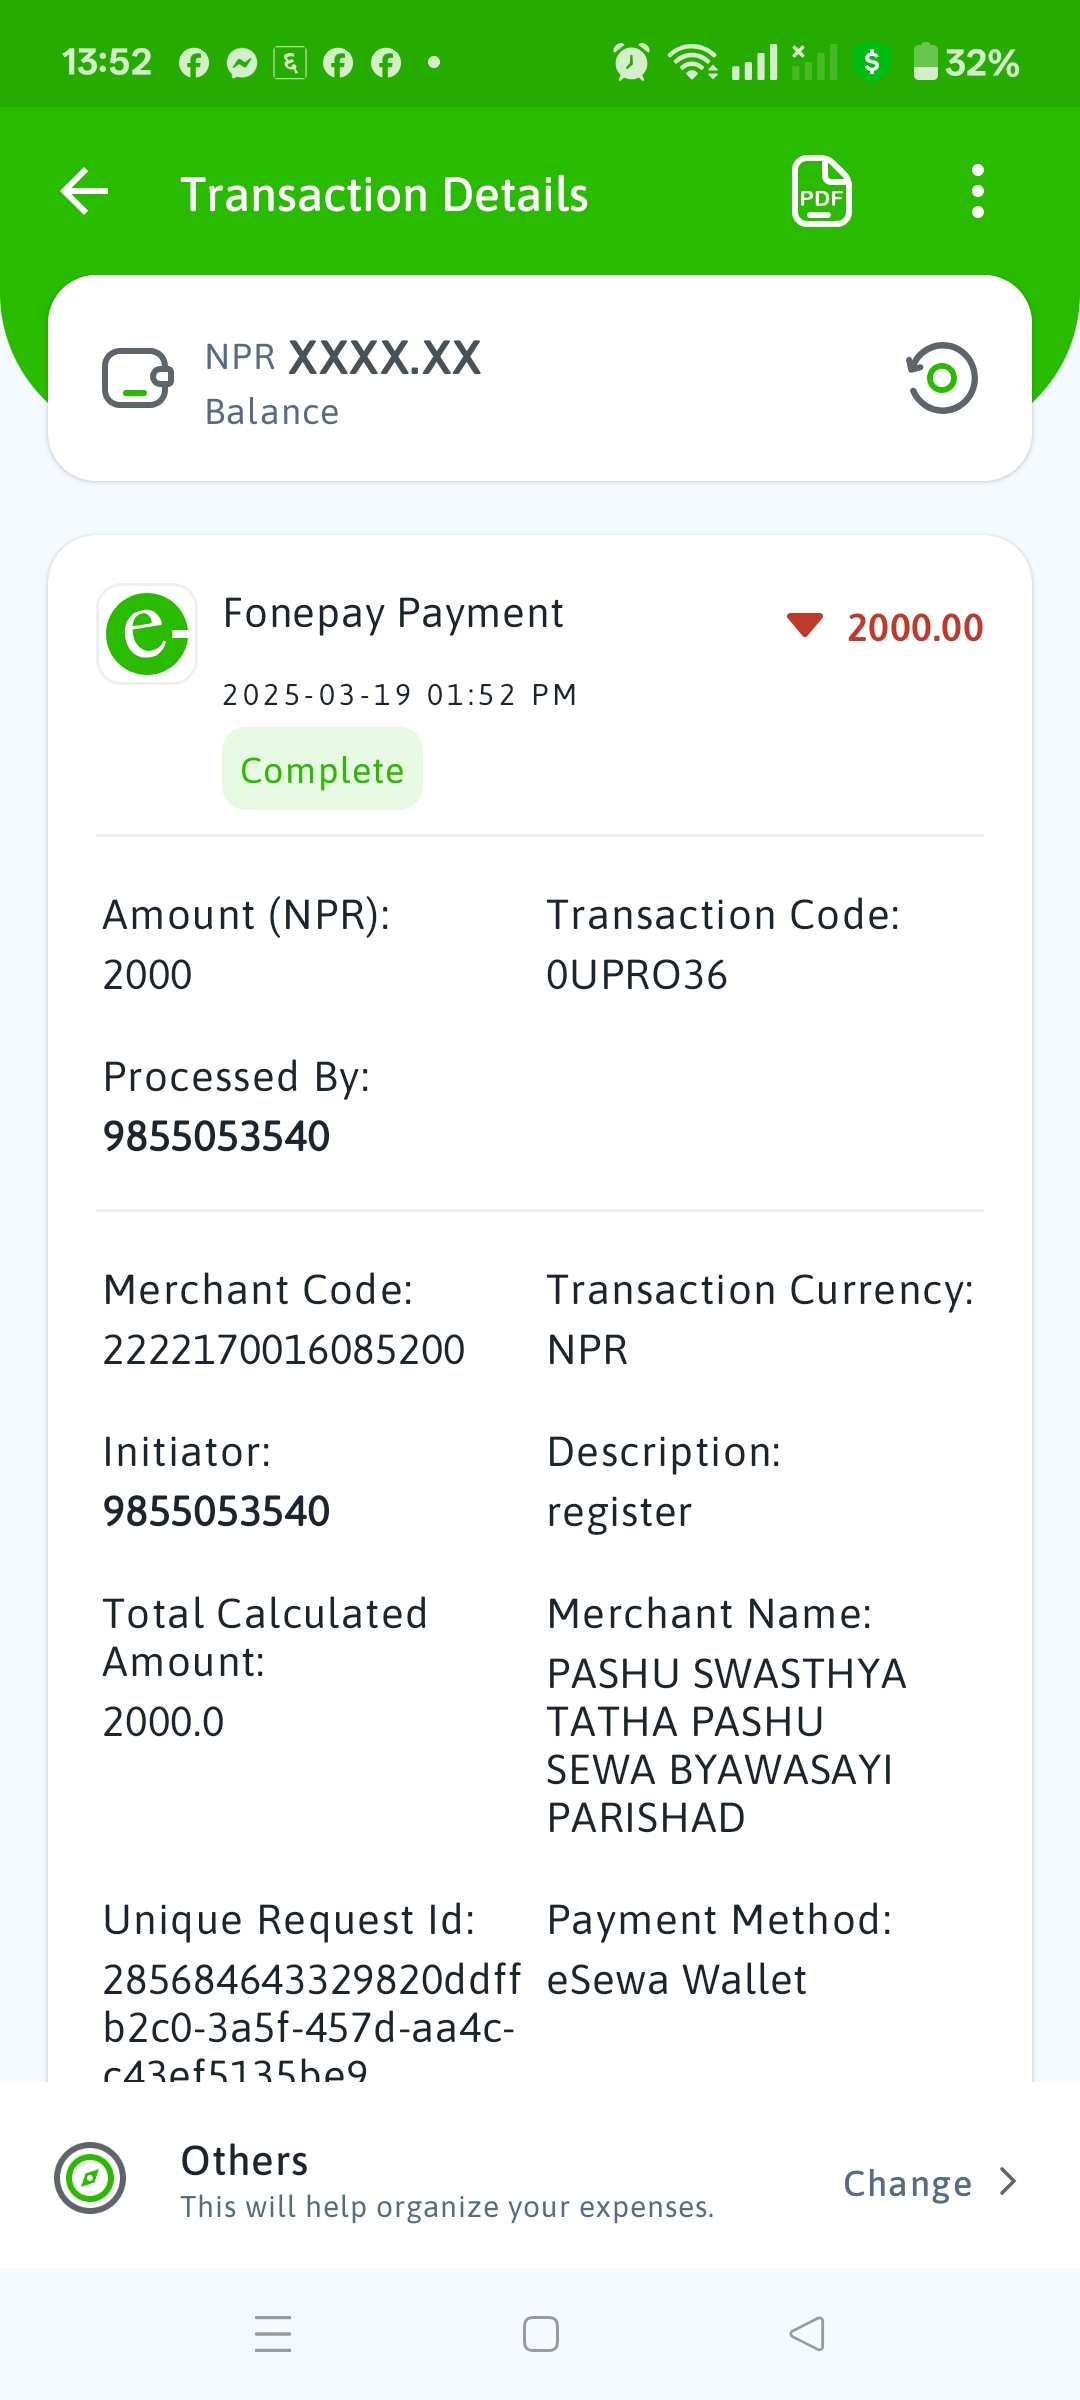Tap the Initiator number 9855053540
Image resolution: width=1080 pixels, height=2400 pixels.
coord(217,1511)
